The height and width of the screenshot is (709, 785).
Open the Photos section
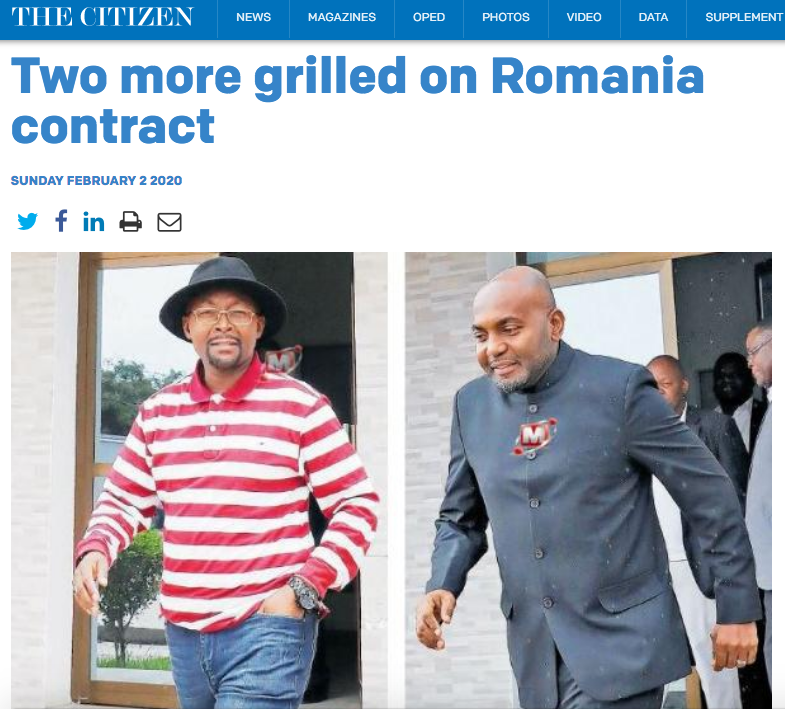pyautogui.click(x=506, y=18)
